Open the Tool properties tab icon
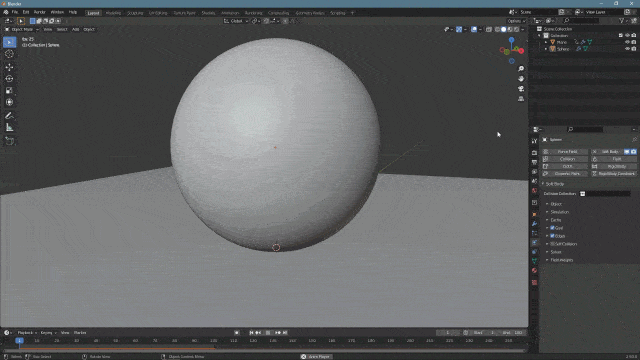Screen dimensions: 640x360 [x=534, y=141]
